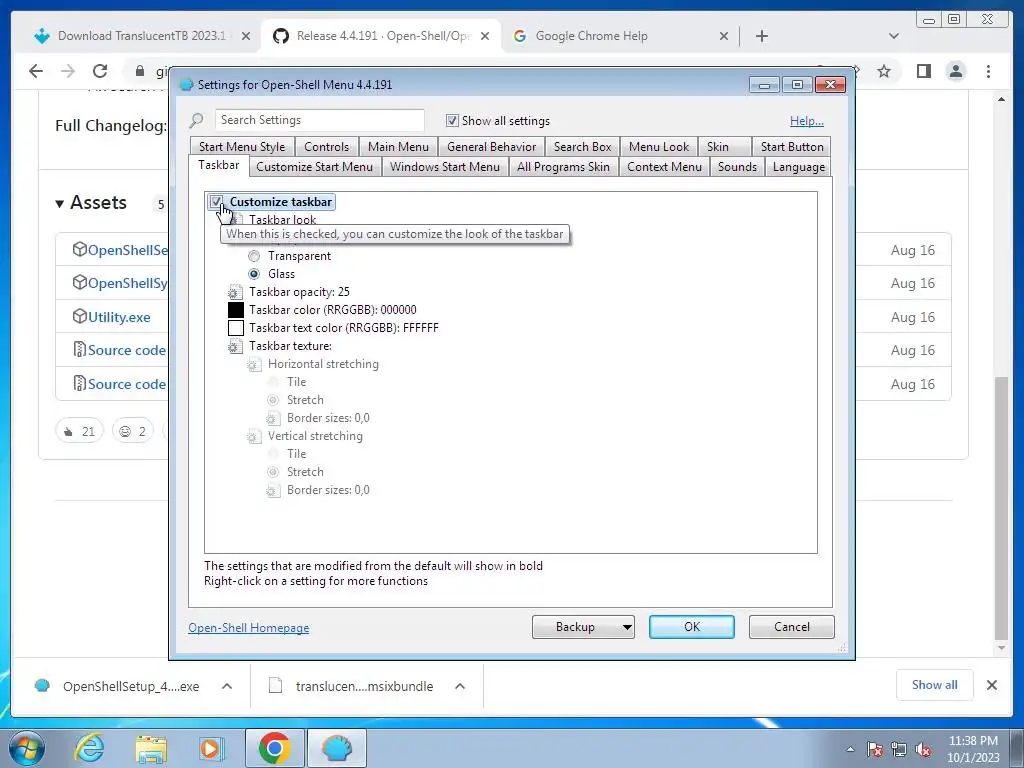Viewport: 1024px width, 768px height.
Task: Close the Chrome downloads bar
Action: [992, 685]
